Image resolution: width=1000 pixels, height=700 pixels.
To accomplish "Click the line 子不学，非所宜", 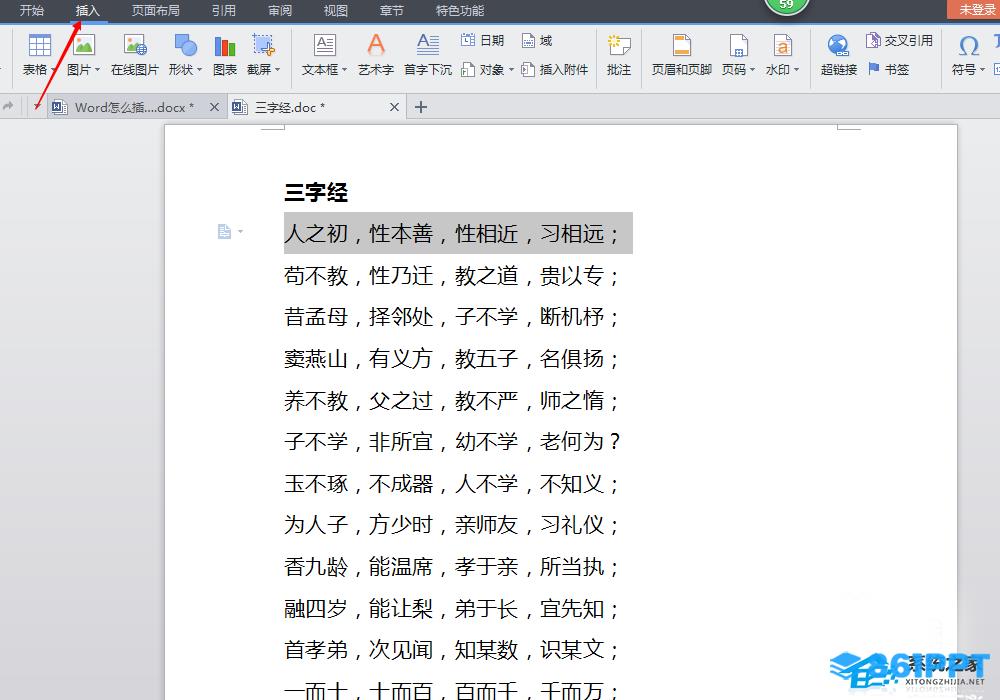I will click(x=452, y=441).
